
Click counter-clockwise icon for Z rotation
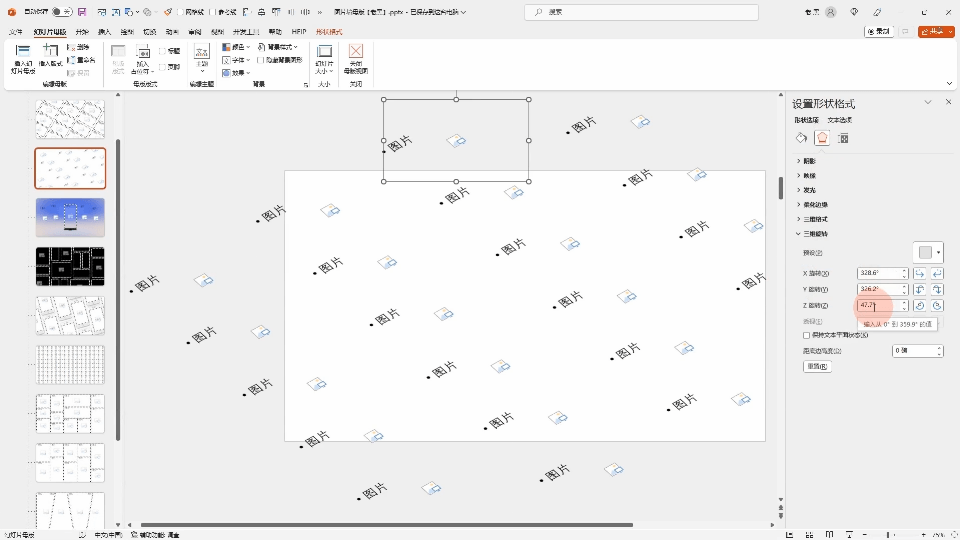coord(937,306)
